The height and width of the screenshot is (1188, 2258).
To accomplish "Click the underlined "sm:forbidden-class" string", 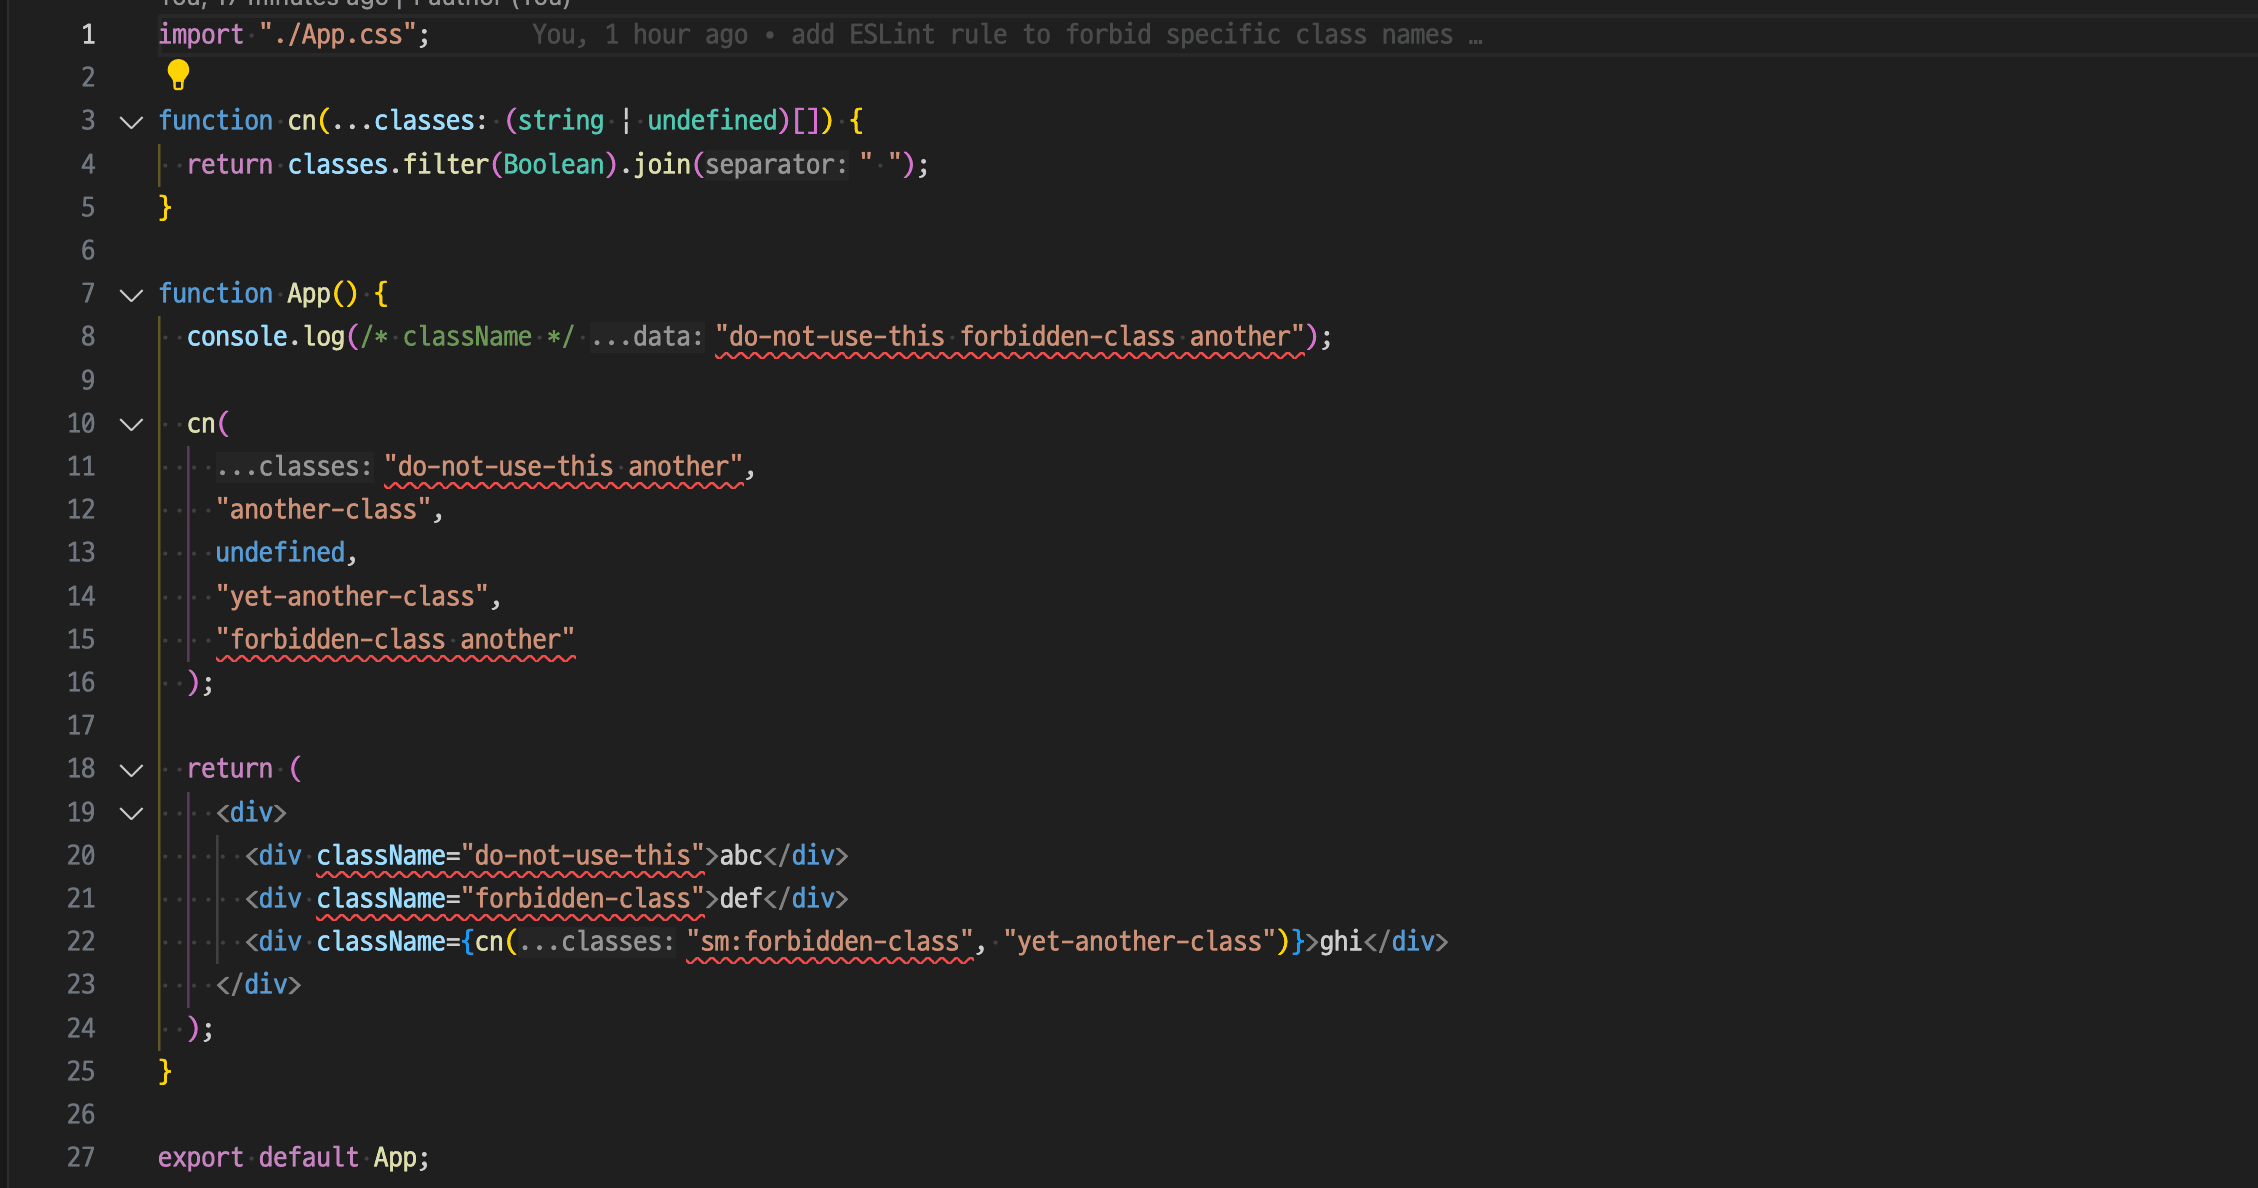I will pos(830,942).
